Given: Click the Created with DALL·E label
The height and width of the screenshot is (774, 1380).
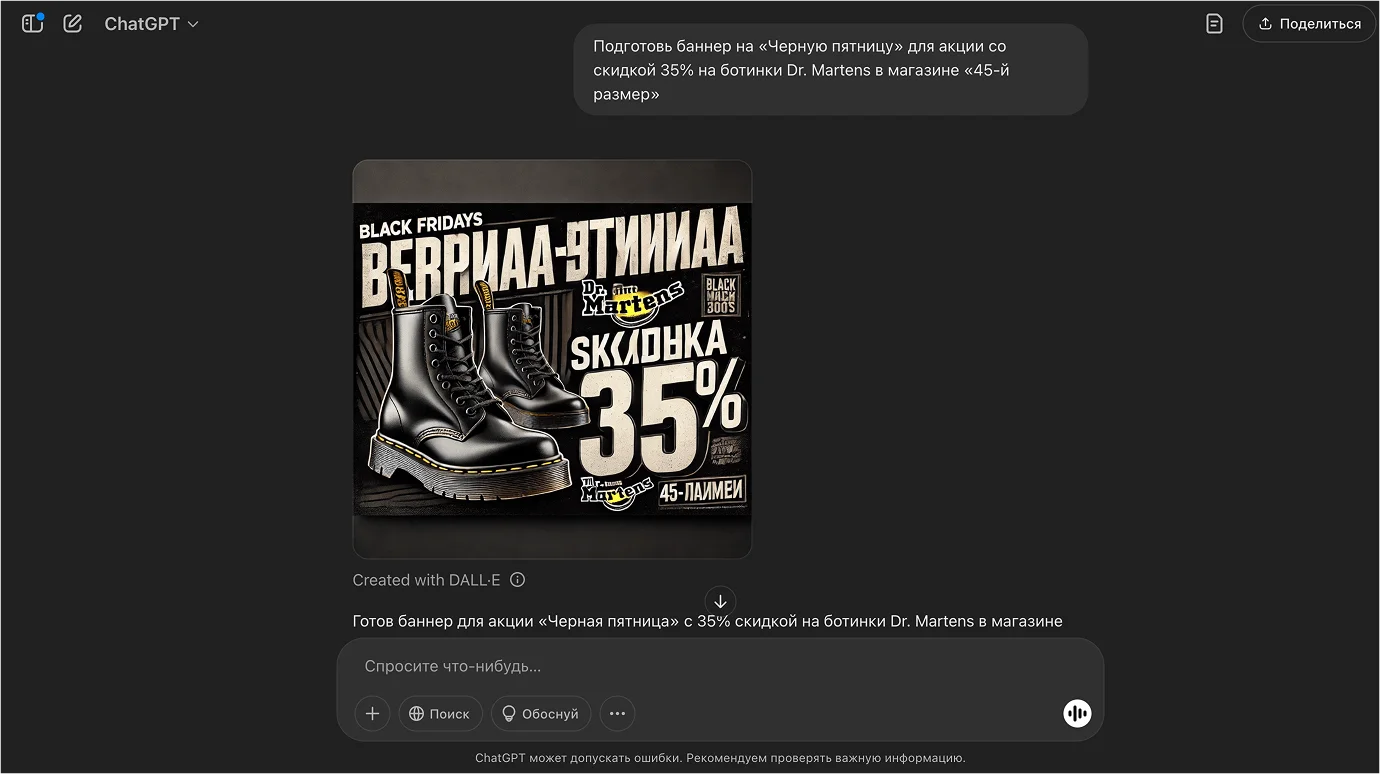Looking at the screenshot, I should (427, 580).
